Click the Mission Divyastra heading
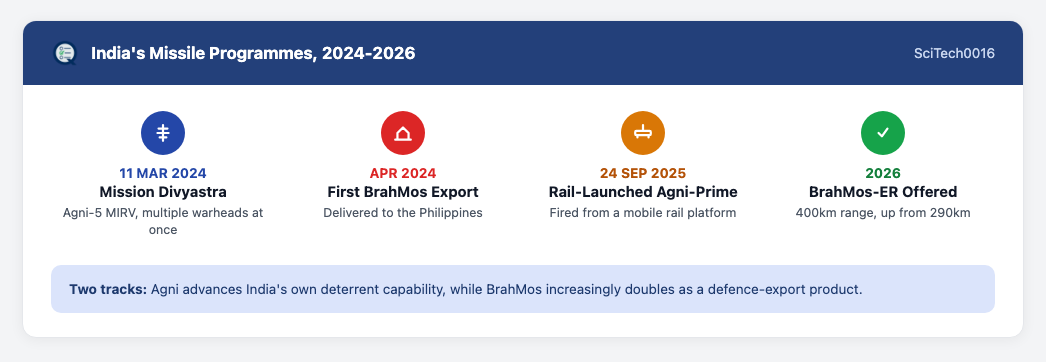1046x362 pixels. coord(163,192)
